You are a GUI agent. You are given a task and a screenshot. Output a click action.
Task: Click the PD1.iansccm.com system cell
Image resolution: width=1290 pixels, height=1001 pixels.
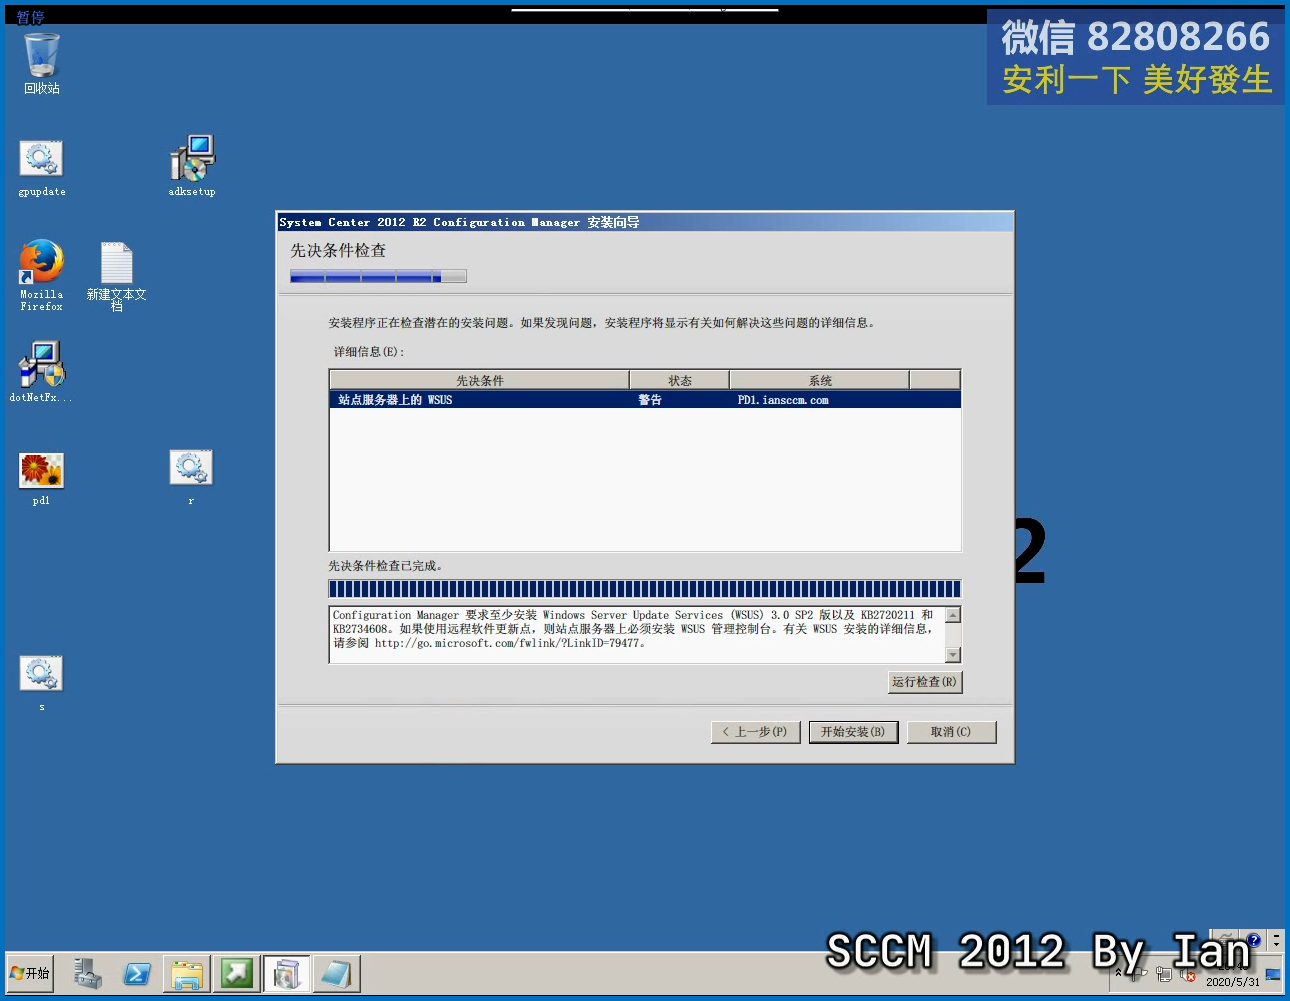pyautogui.click(x=783, y=400)
